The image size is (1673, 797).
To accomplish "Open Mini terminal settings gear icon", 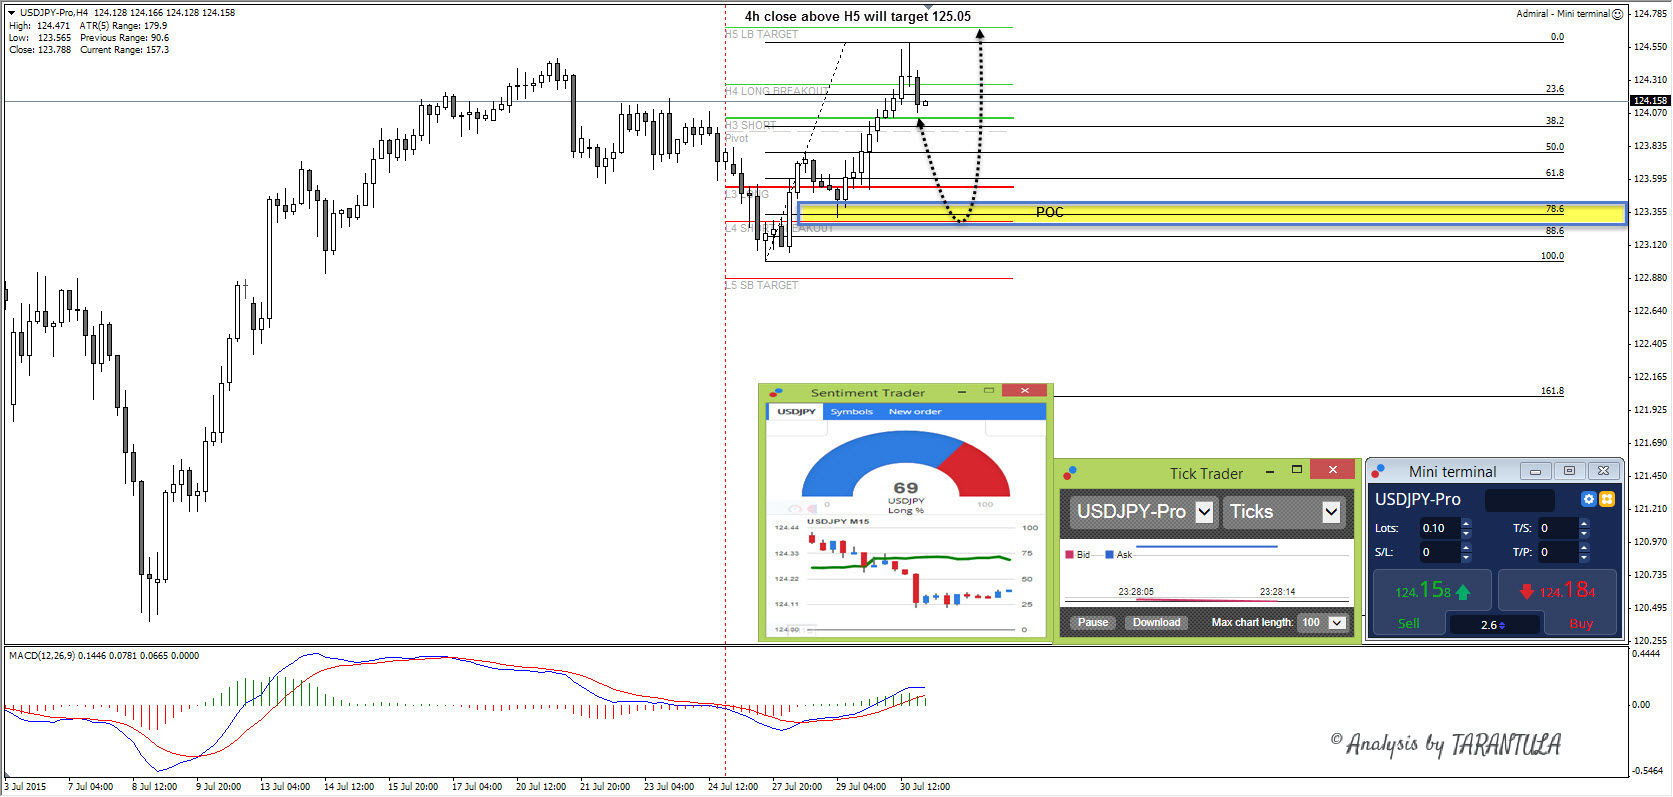I will [1588, 499].
